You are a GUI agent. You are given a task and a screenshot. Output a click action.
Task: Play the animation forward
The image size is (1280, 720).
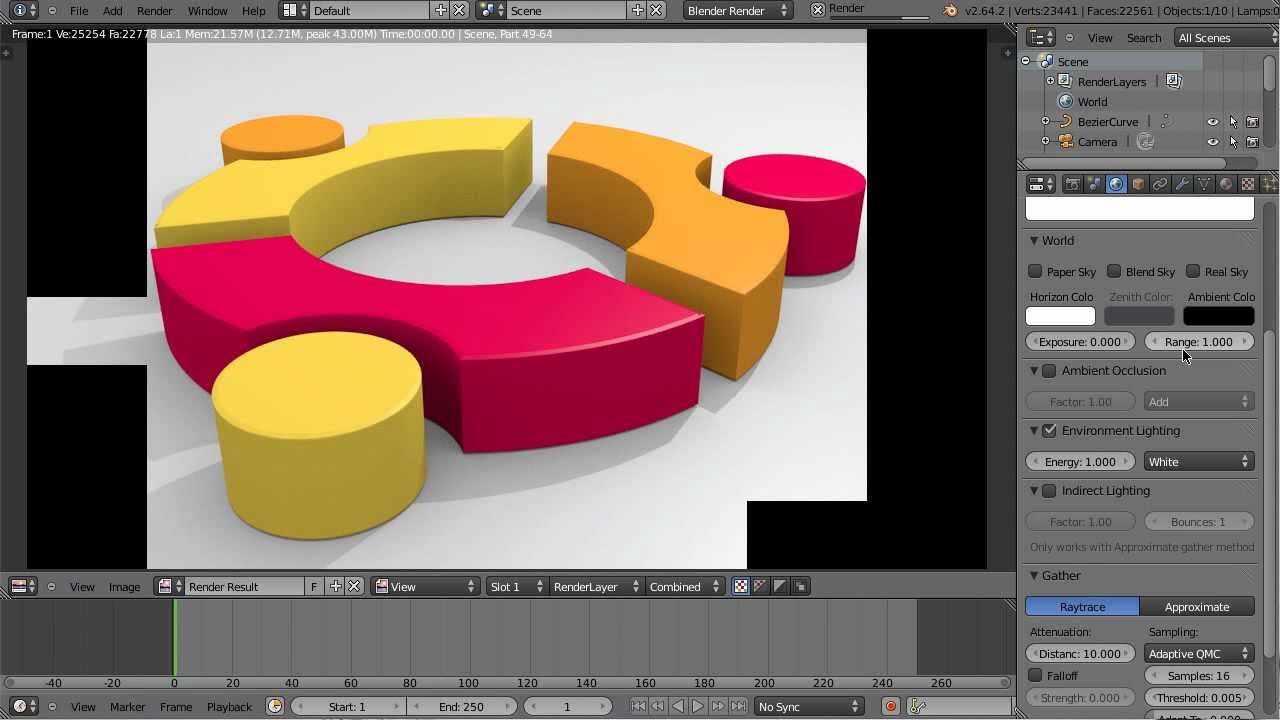click(698, 706)
